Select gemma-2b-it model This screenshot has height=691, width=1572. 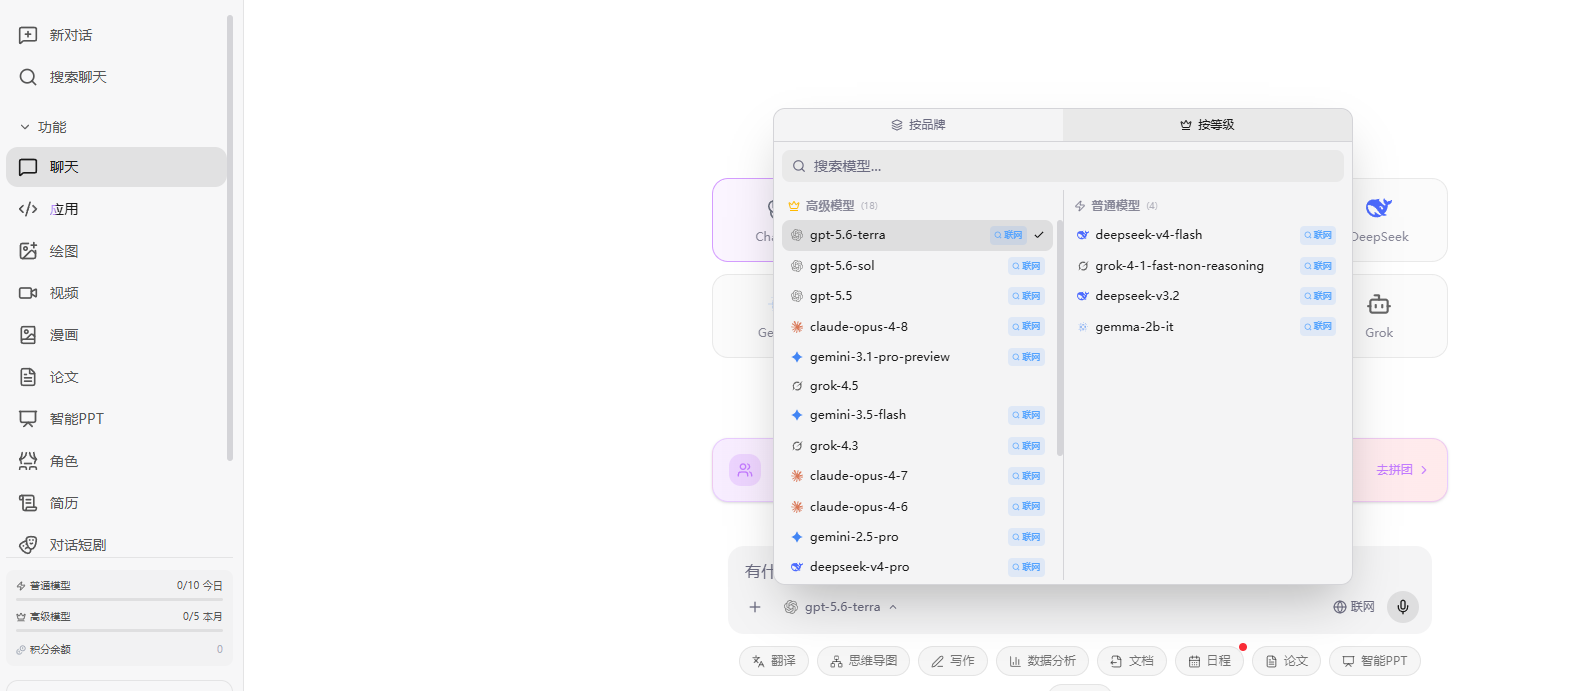pyautogui.click(x=1205, y=327)
